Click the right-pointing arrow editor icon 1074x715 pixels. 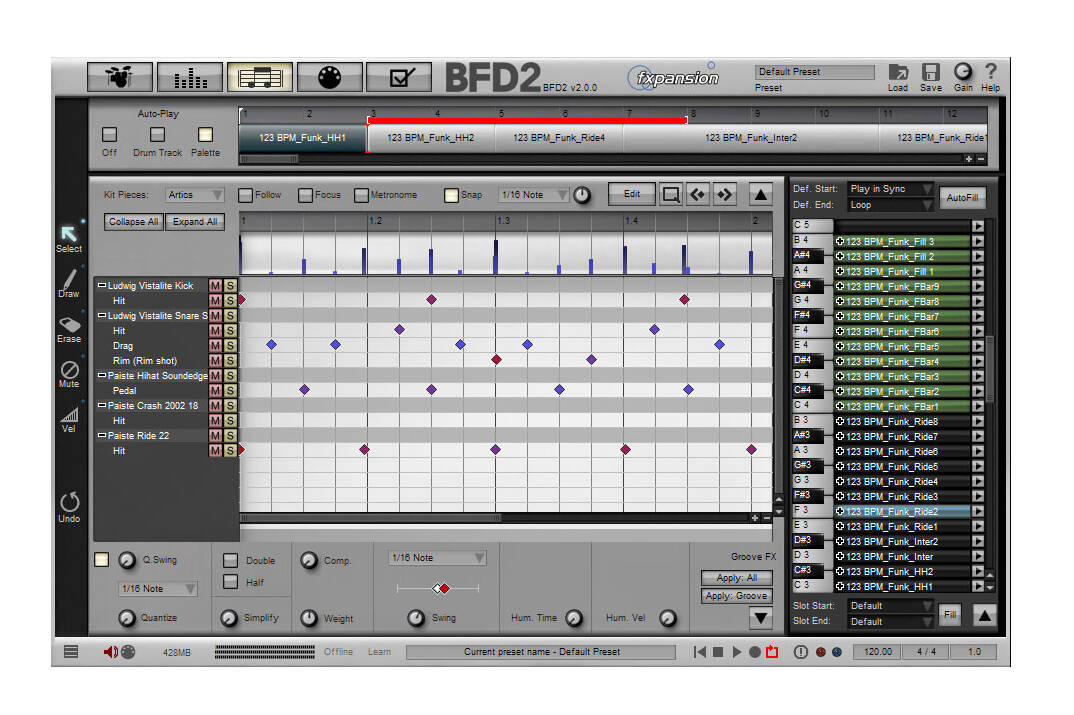pos(724,195)
